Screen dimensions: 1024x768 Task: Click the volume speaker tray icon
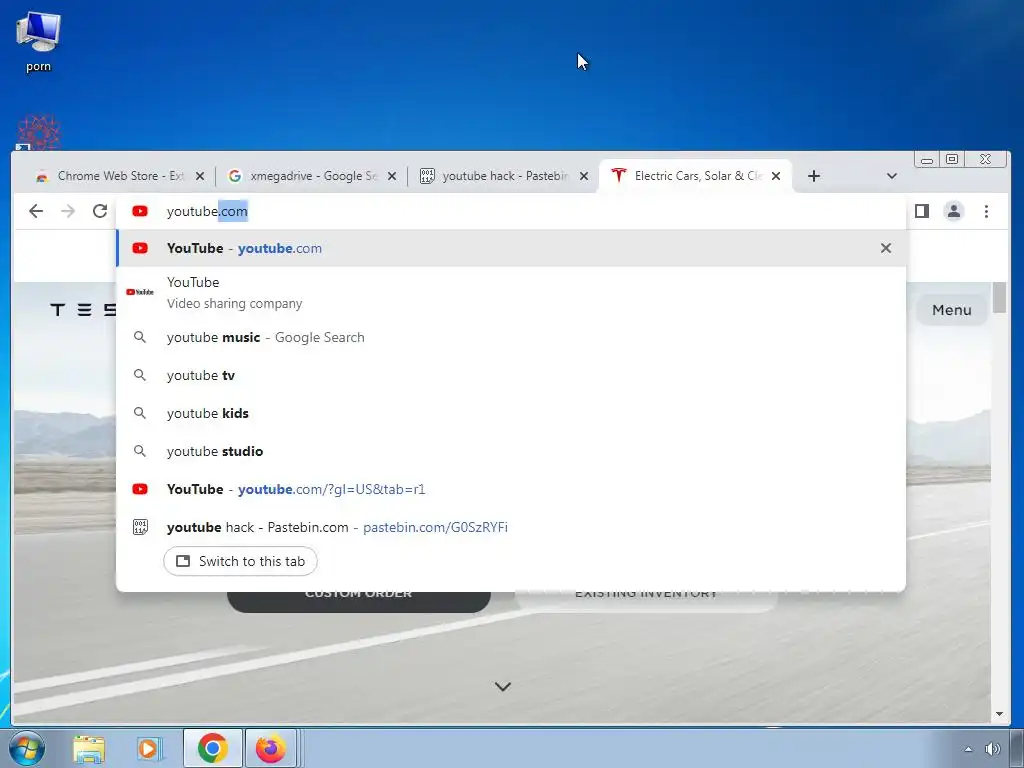993,749
